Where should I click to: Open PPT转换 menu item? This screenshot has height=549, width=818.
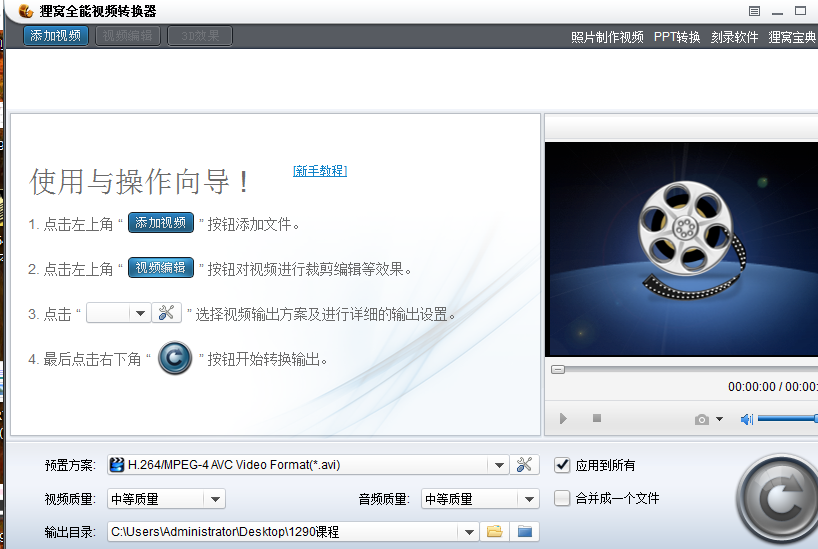pos(677,37)
